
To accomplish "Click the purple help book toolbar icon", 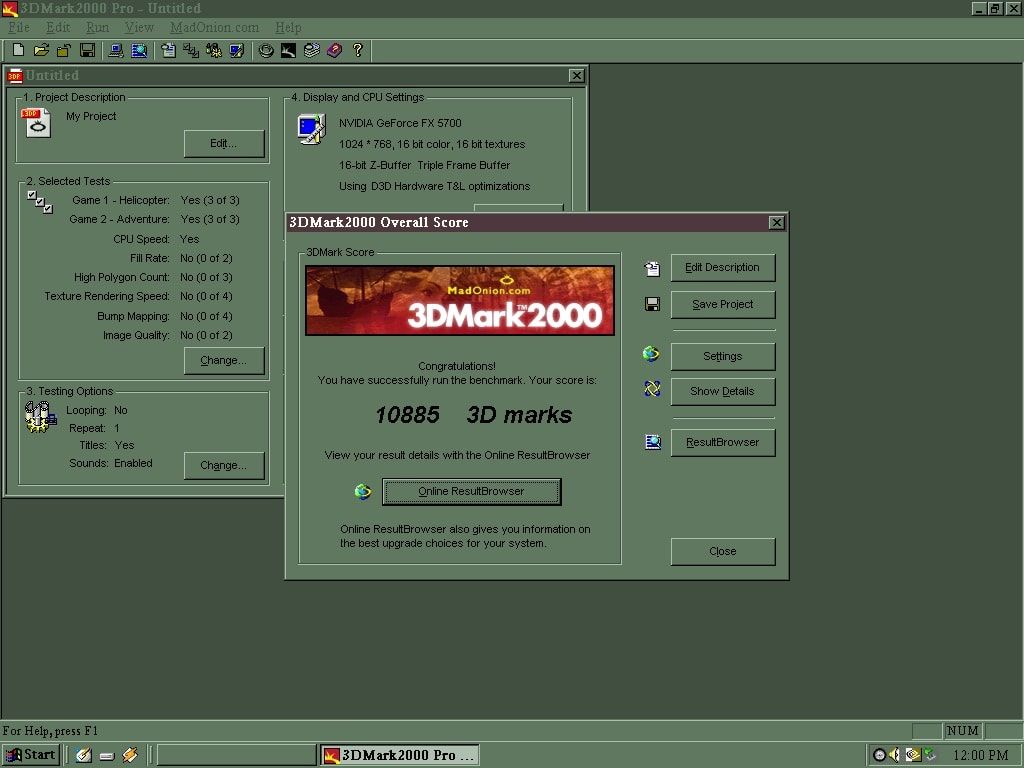I will tap(334, 50).
